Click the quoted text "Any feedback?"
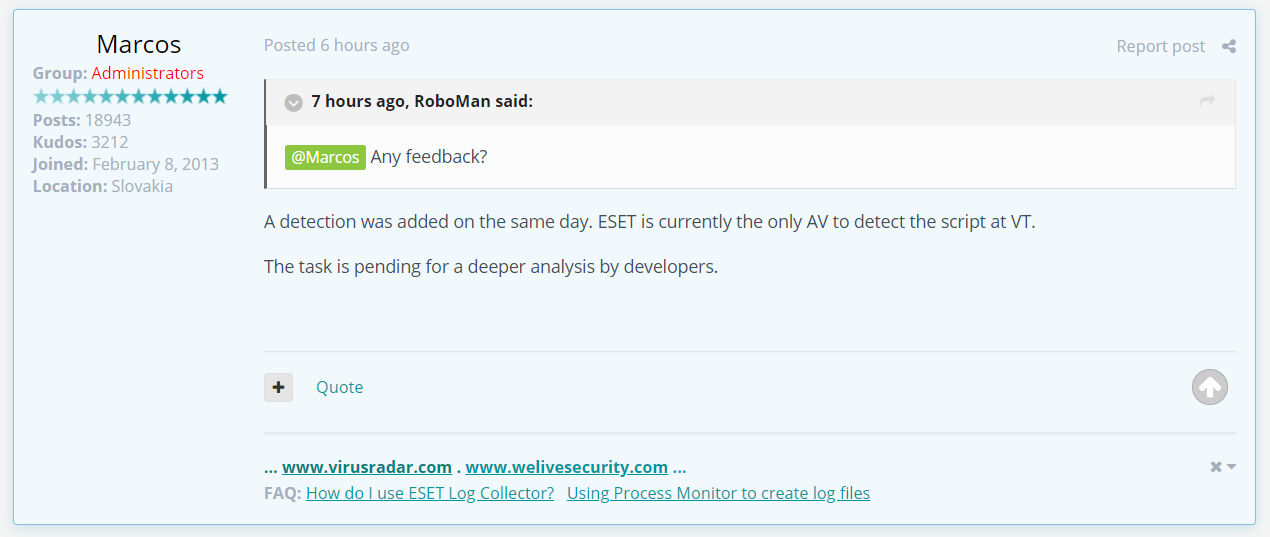1270x537 pixels. [429, 157]
